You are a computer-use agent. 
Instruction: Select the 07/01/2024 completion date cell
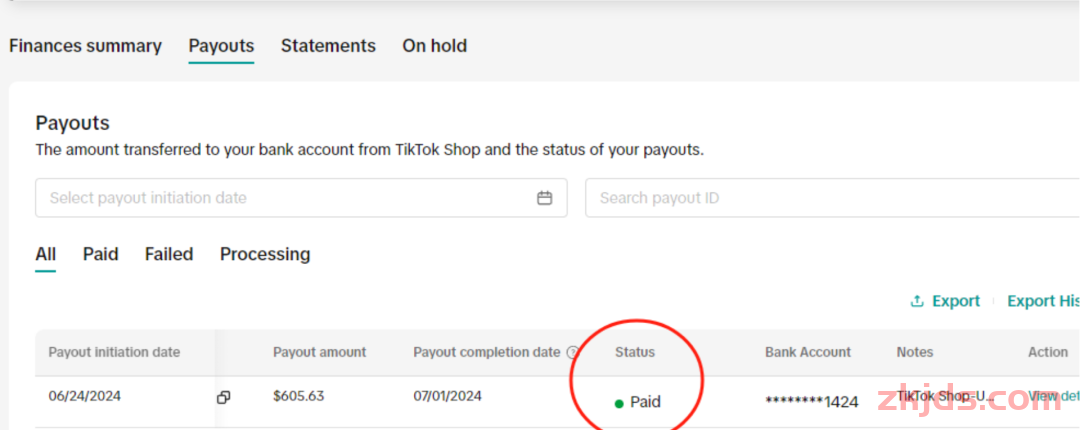pos(448,396)
